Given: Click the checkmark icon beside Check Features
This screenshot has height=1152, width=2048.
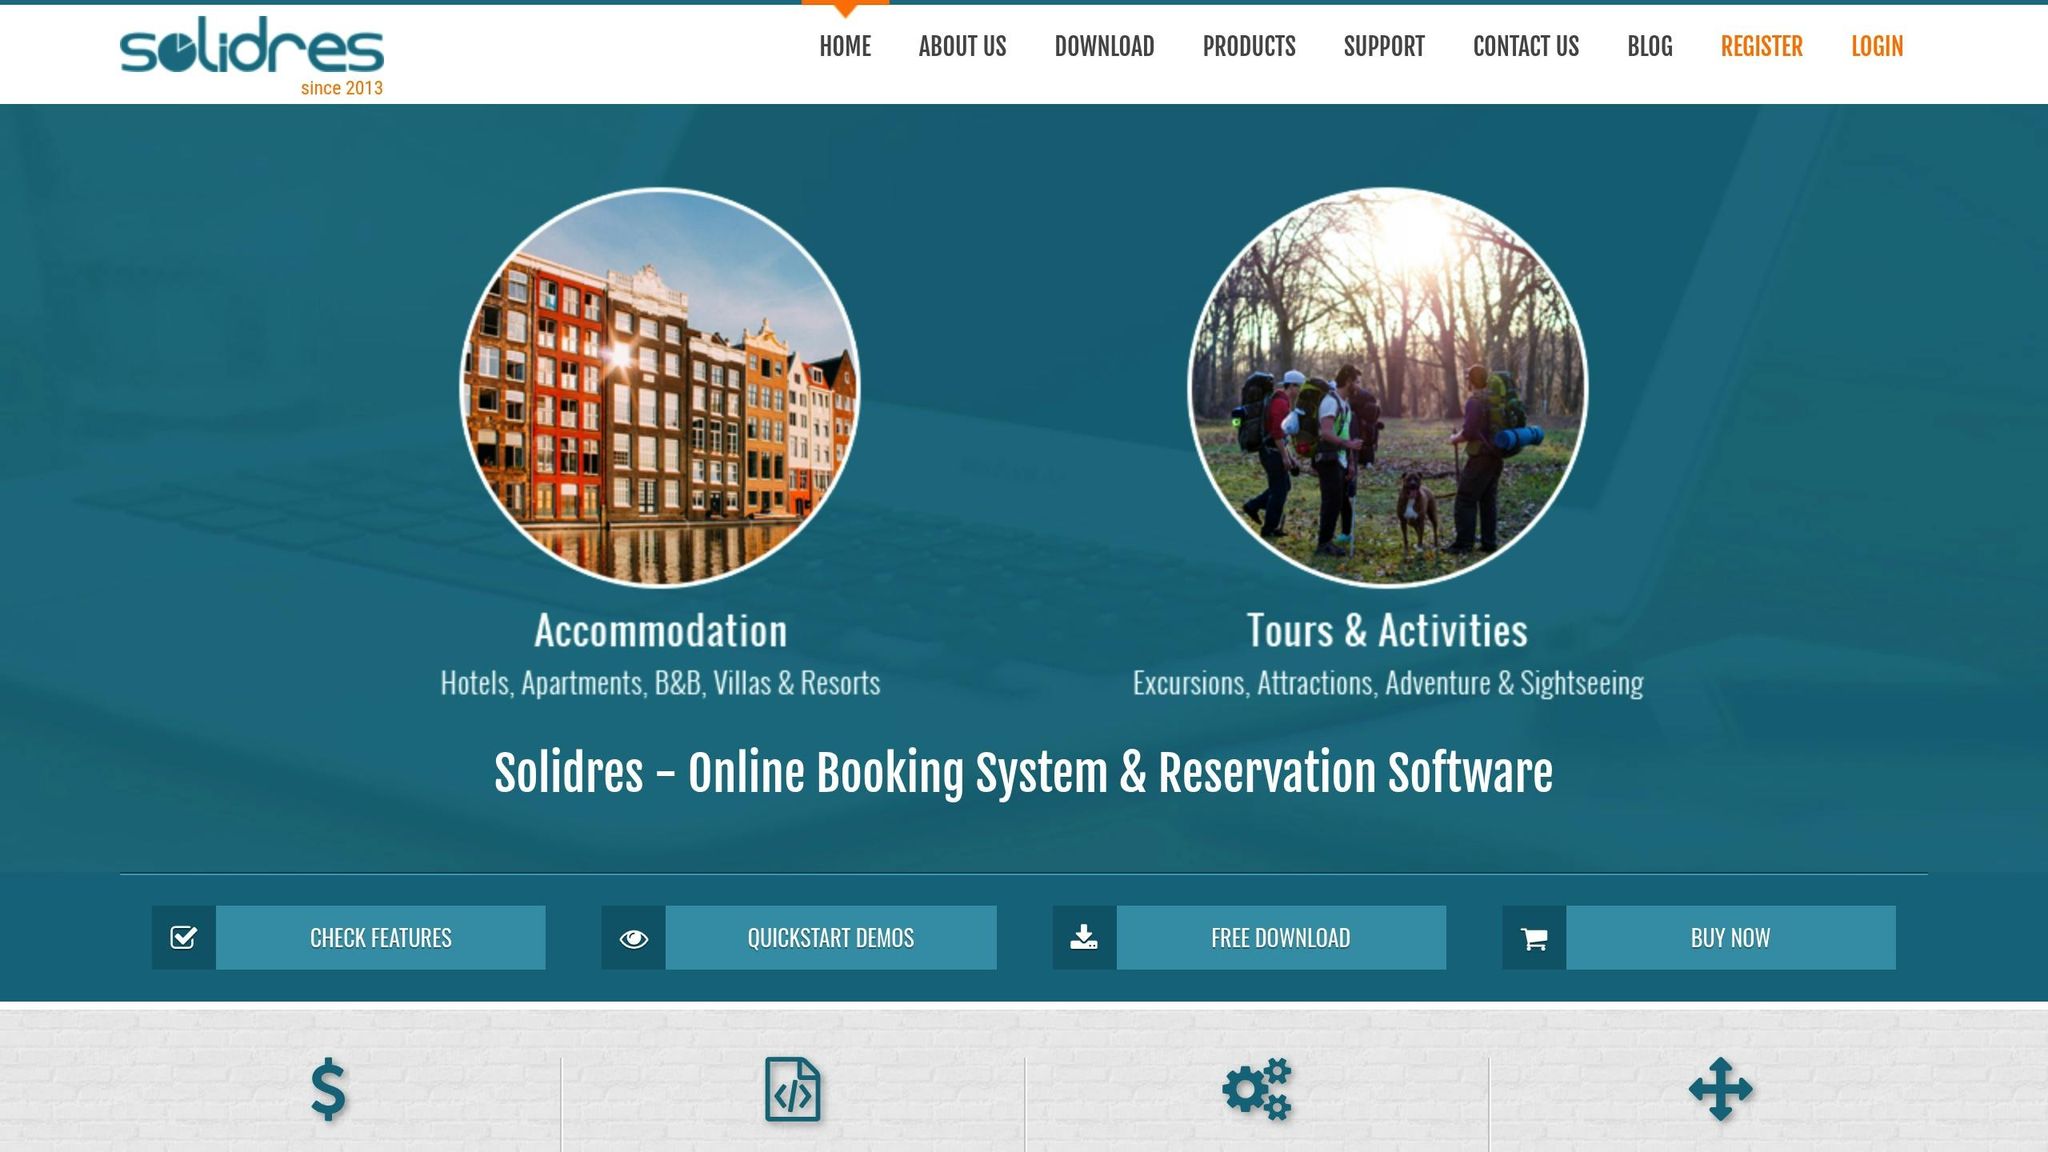Looking at the screenshot, I should tap(183, 937).
